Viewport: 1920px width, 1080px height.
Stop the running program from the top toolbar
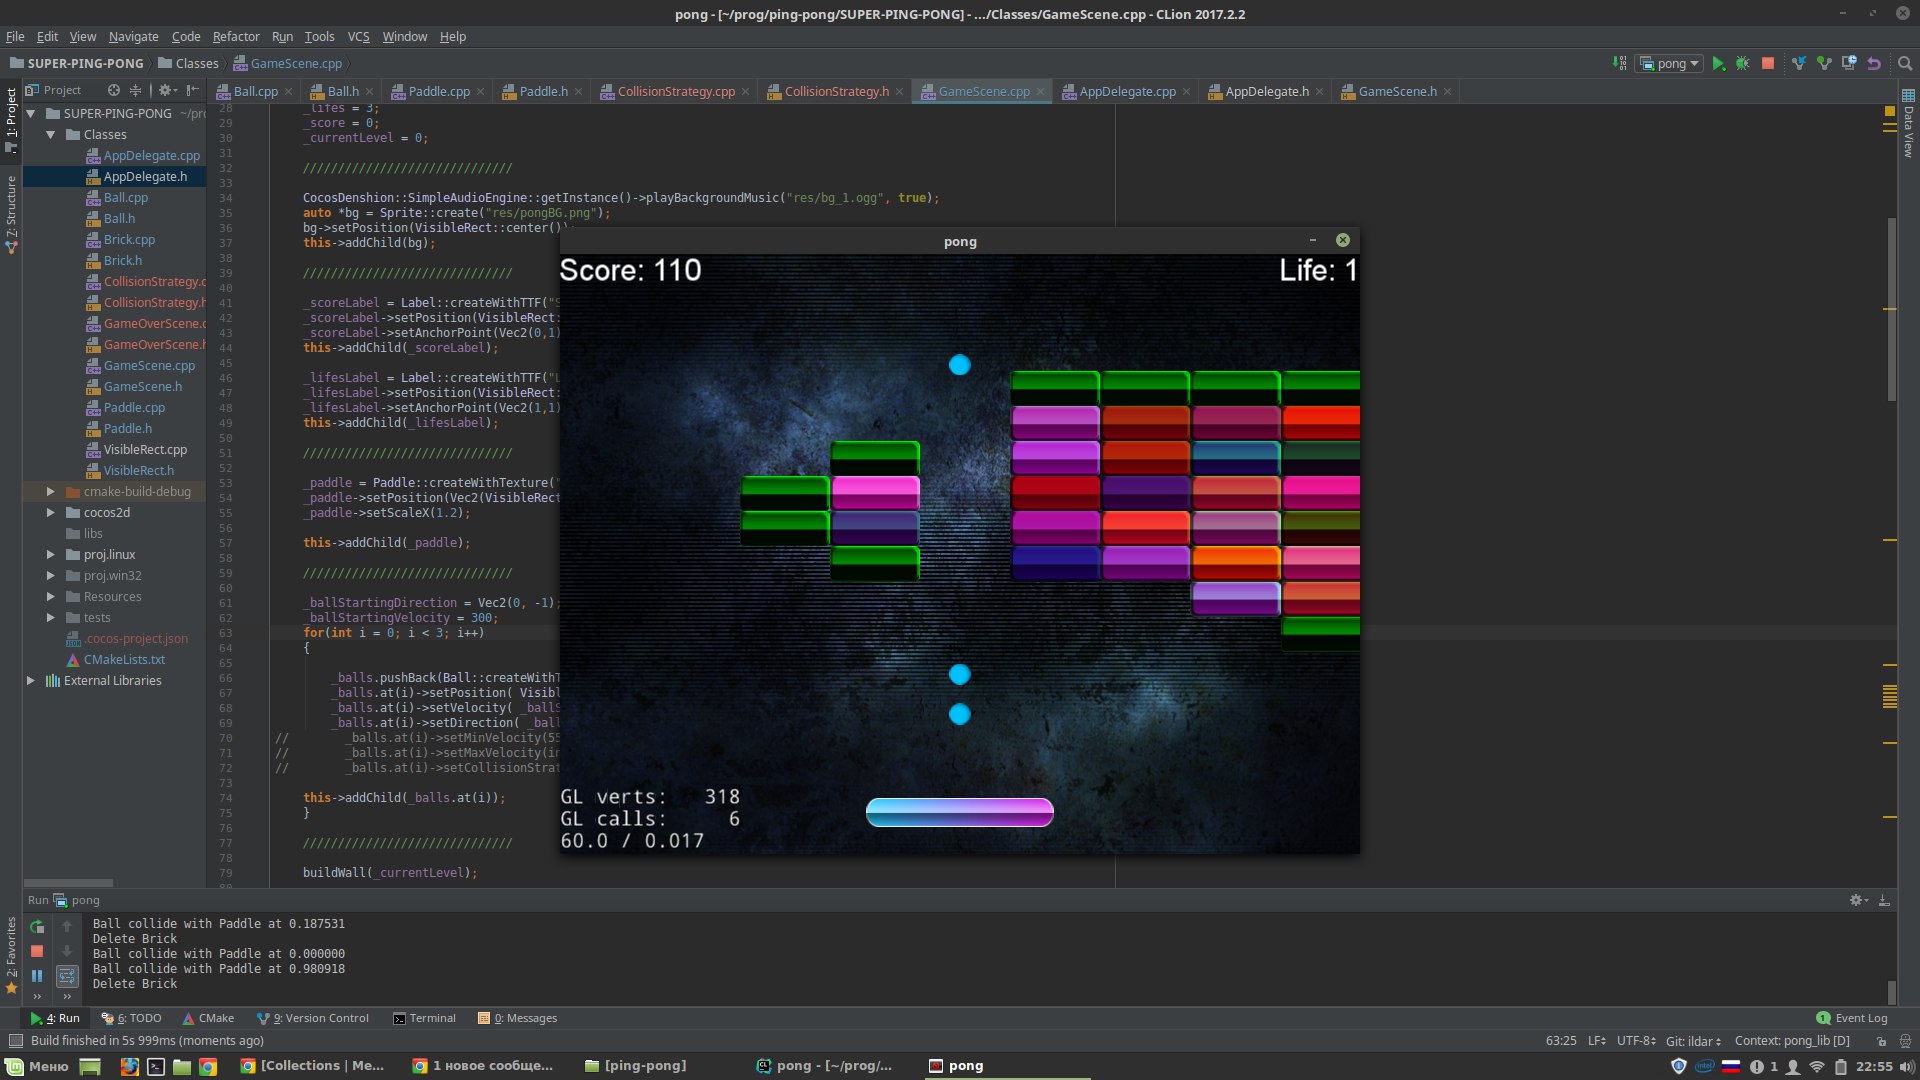(x=1768, y=63)
